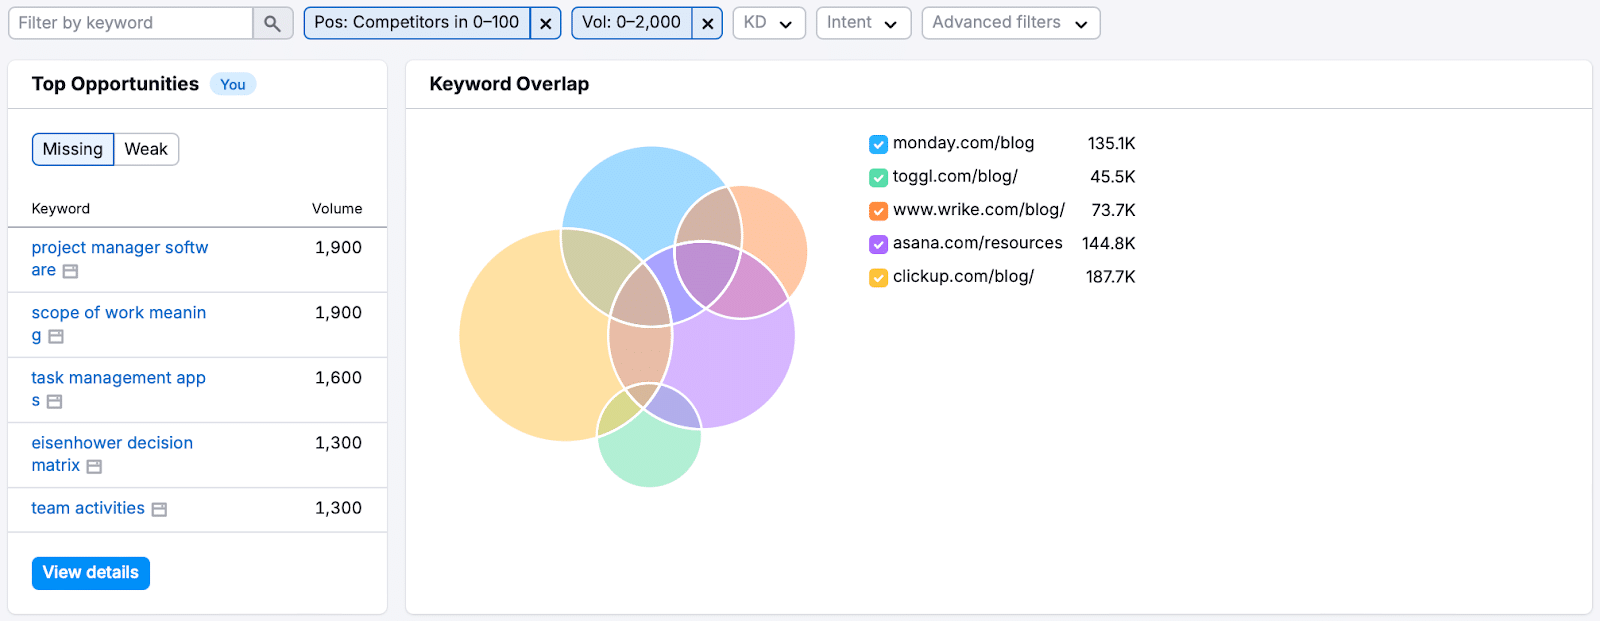The height and width of the screenshot is (621, 1600).
Task: Focus the Filter by keyword input field
Action: [x=130, y=23]
